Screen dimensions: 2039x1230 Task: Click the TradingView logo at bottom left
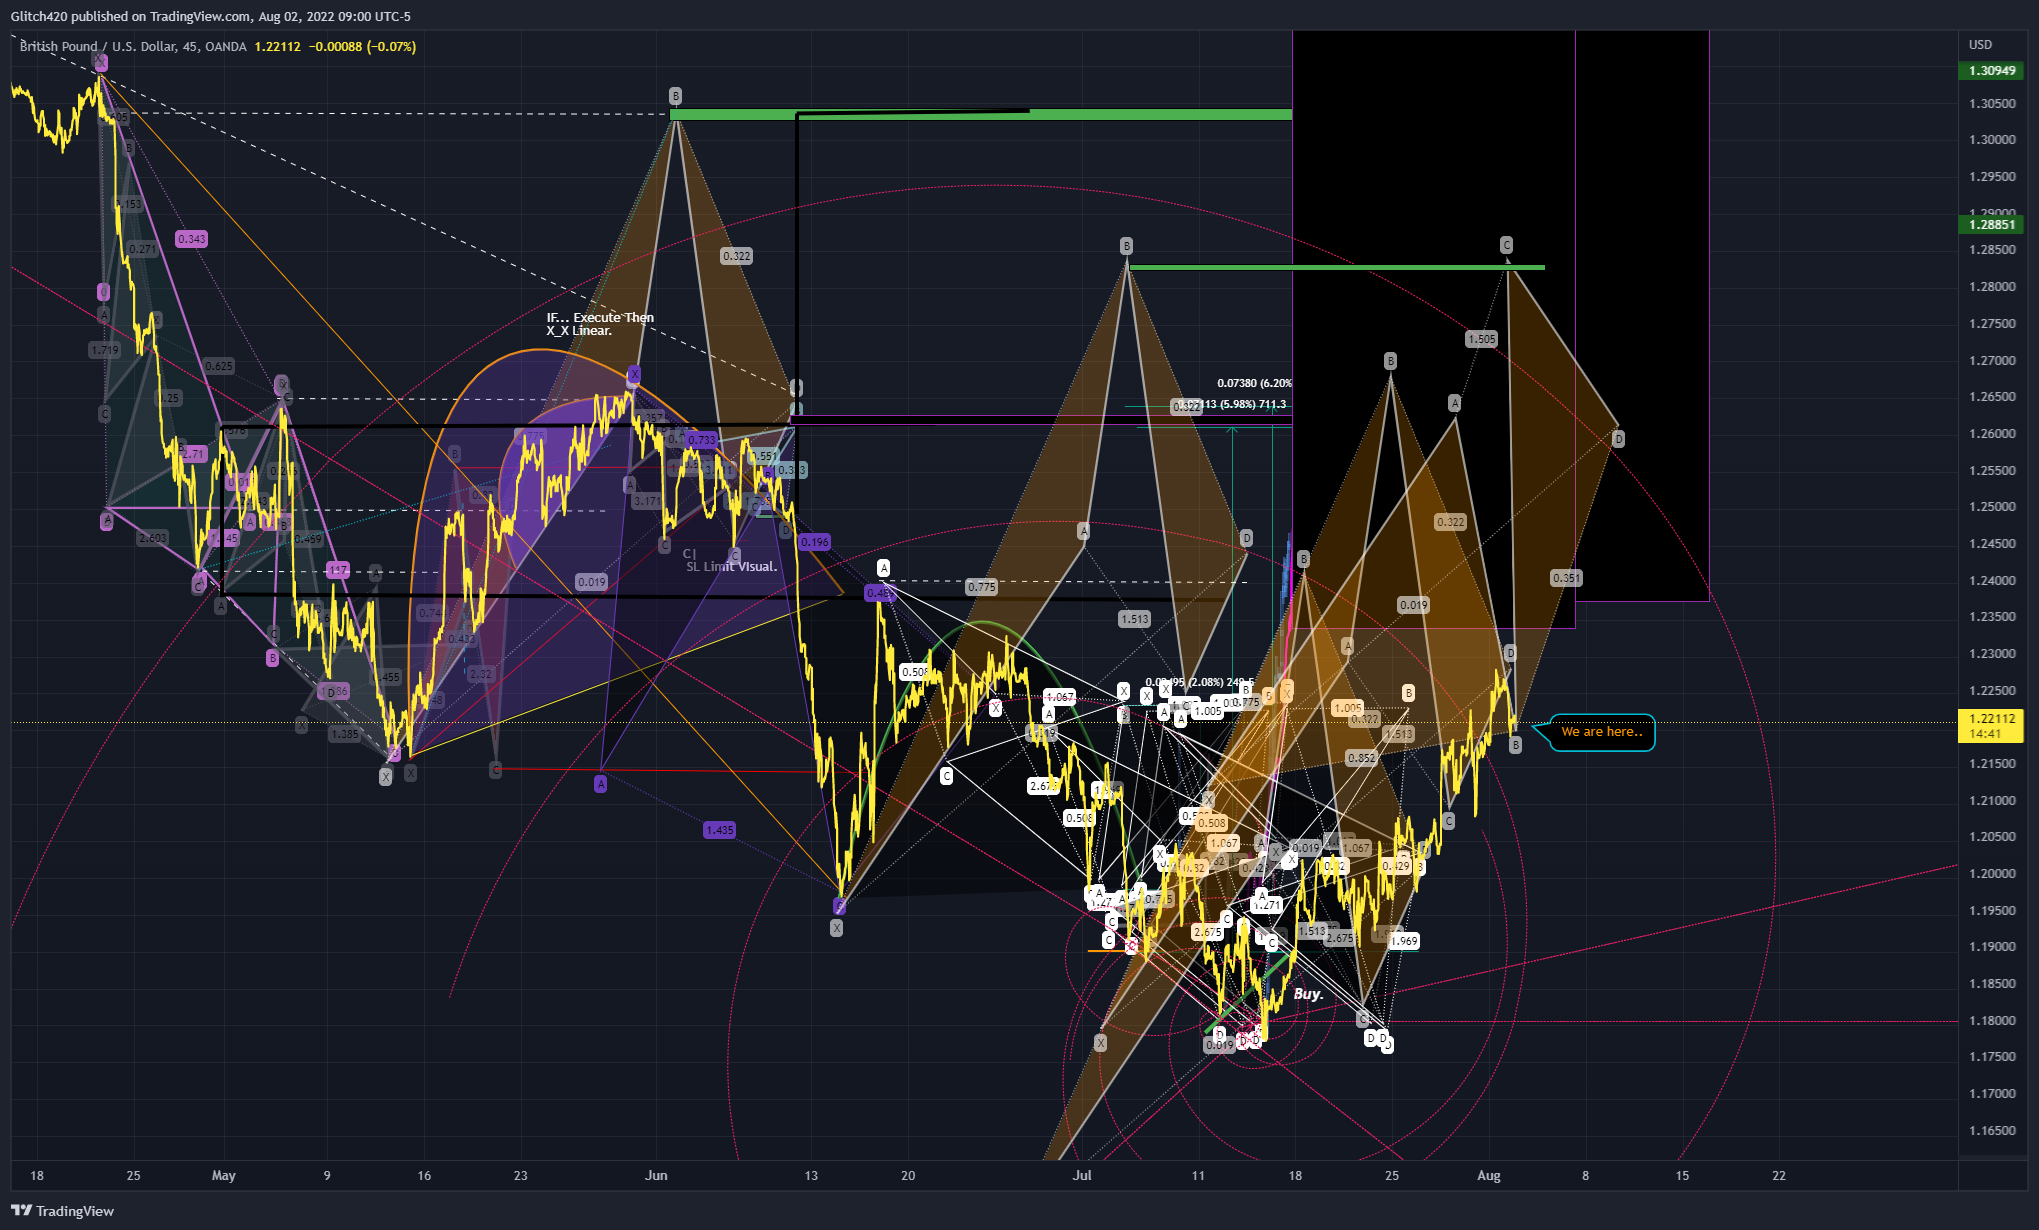62,1211
